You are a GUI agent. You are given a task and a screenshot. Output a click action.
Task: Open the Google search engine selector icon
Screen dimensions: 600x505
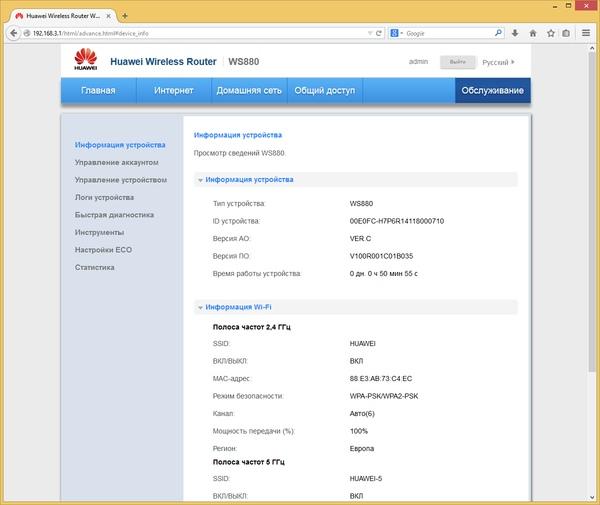(396, 33)
